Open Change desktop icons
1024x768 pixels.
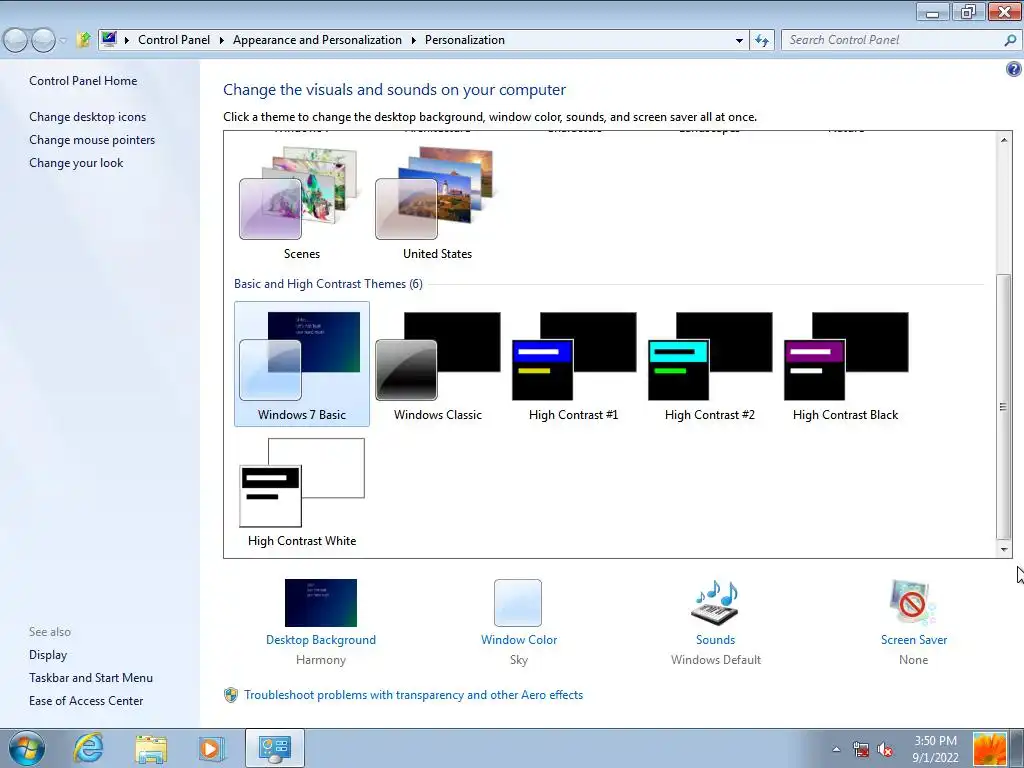(88, 117)
